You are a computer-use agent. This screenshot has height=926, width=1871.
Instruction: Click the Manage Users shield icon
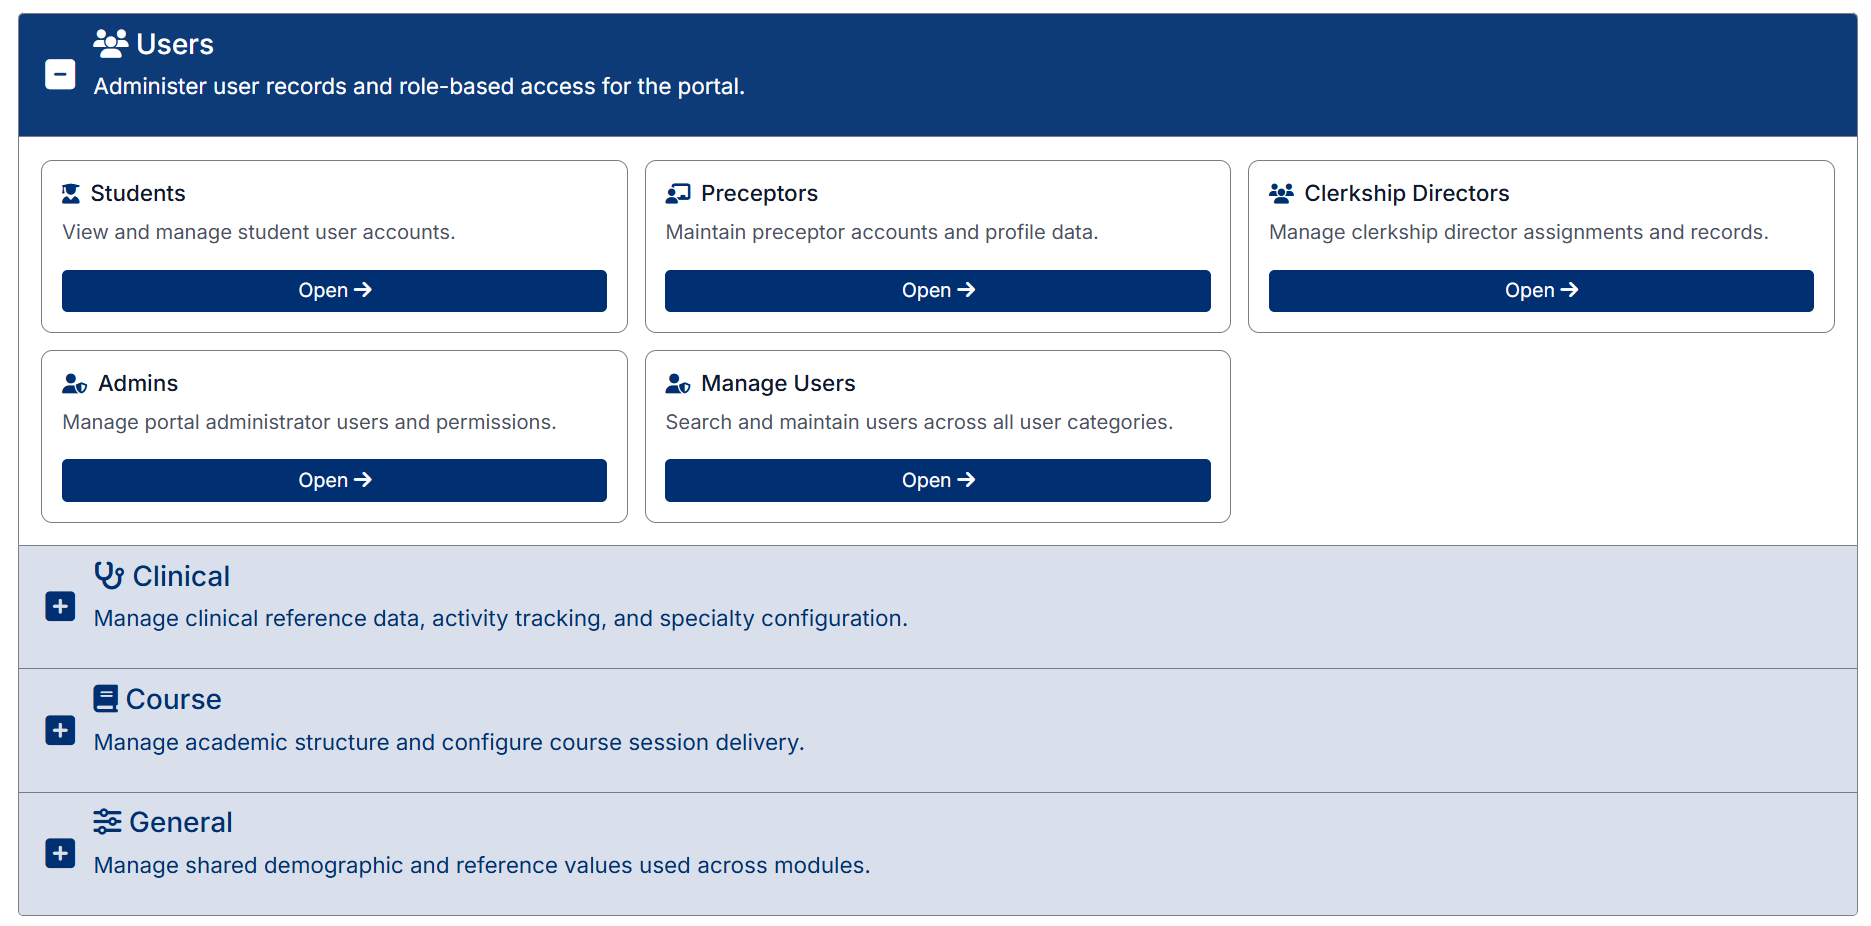tap(678, 384)
